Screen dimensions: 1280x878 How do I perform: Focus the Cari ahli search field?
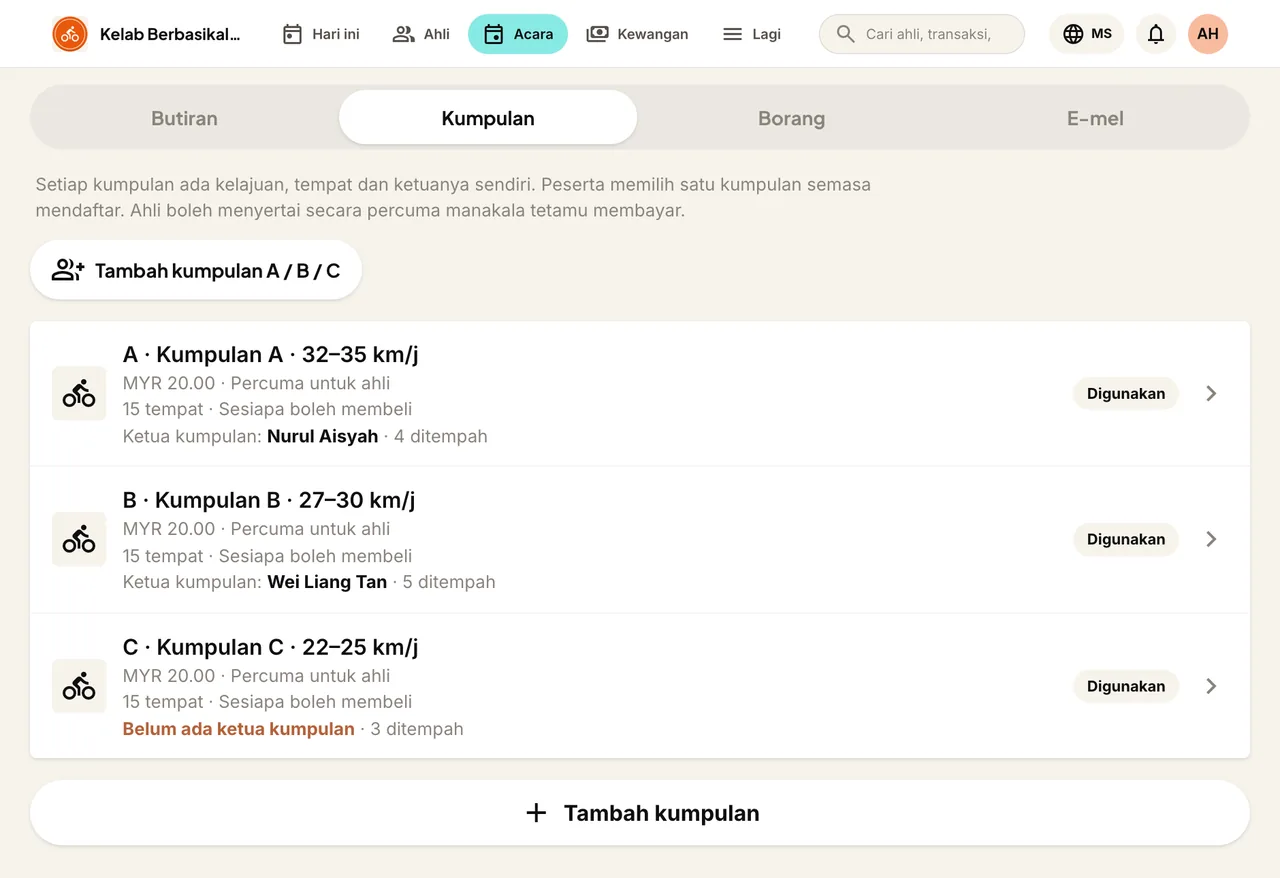coord(922,34)
